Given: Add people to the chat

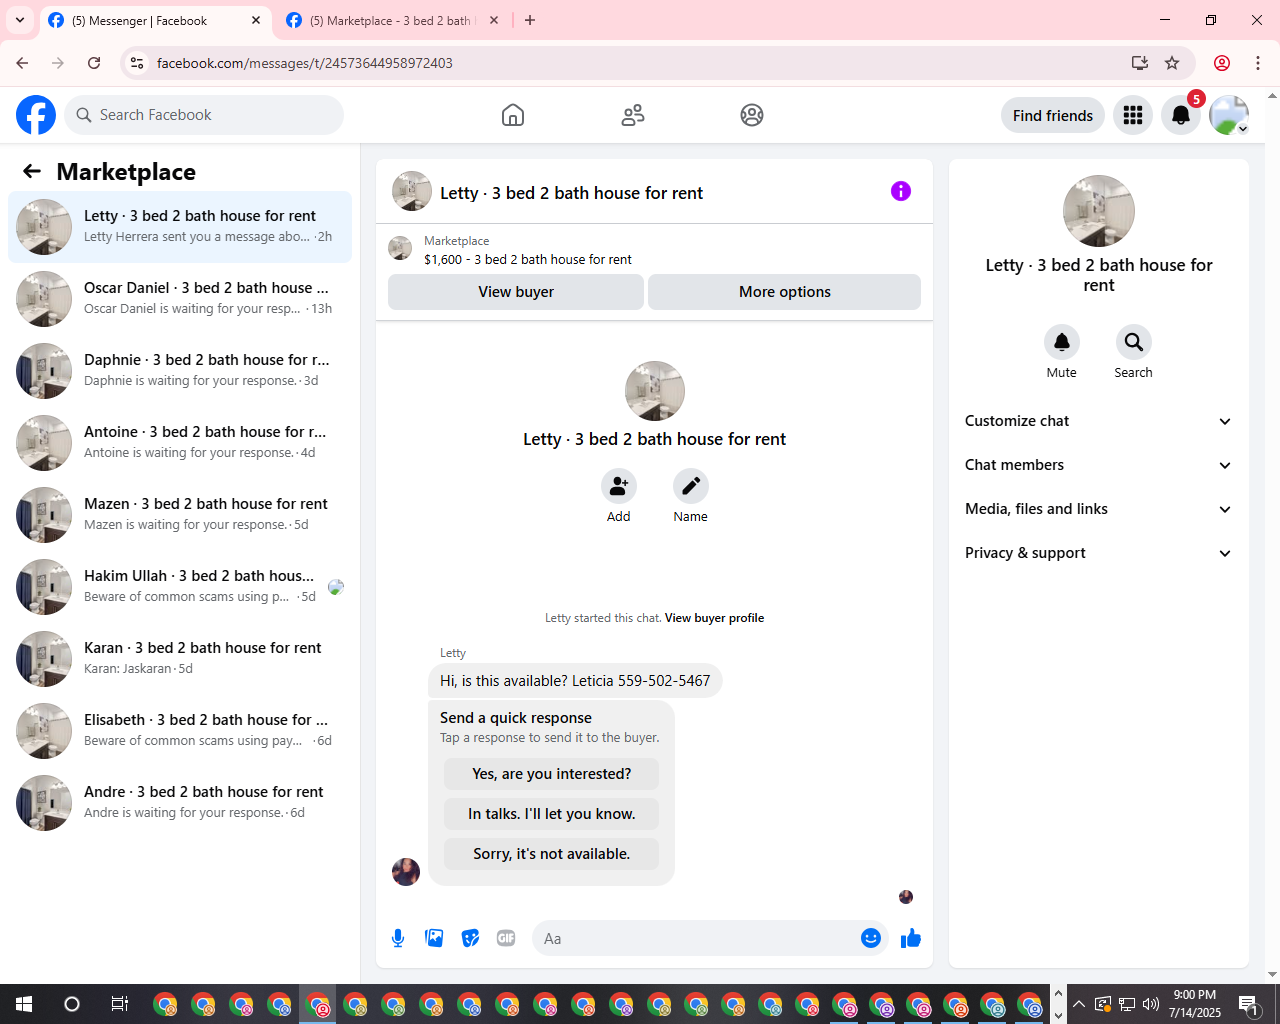Looking at the screenshot, I should [x=619, y=486].
